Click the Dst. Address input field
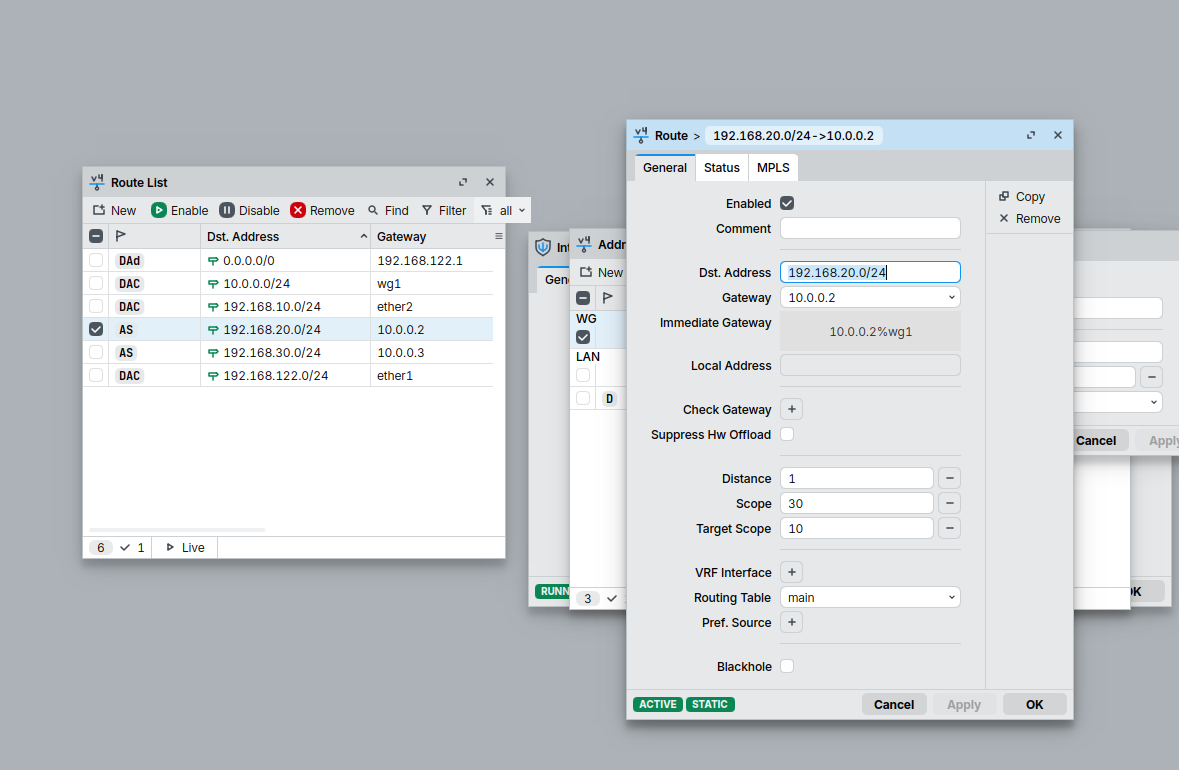1179x770 pixels. [x=869, y=272]
